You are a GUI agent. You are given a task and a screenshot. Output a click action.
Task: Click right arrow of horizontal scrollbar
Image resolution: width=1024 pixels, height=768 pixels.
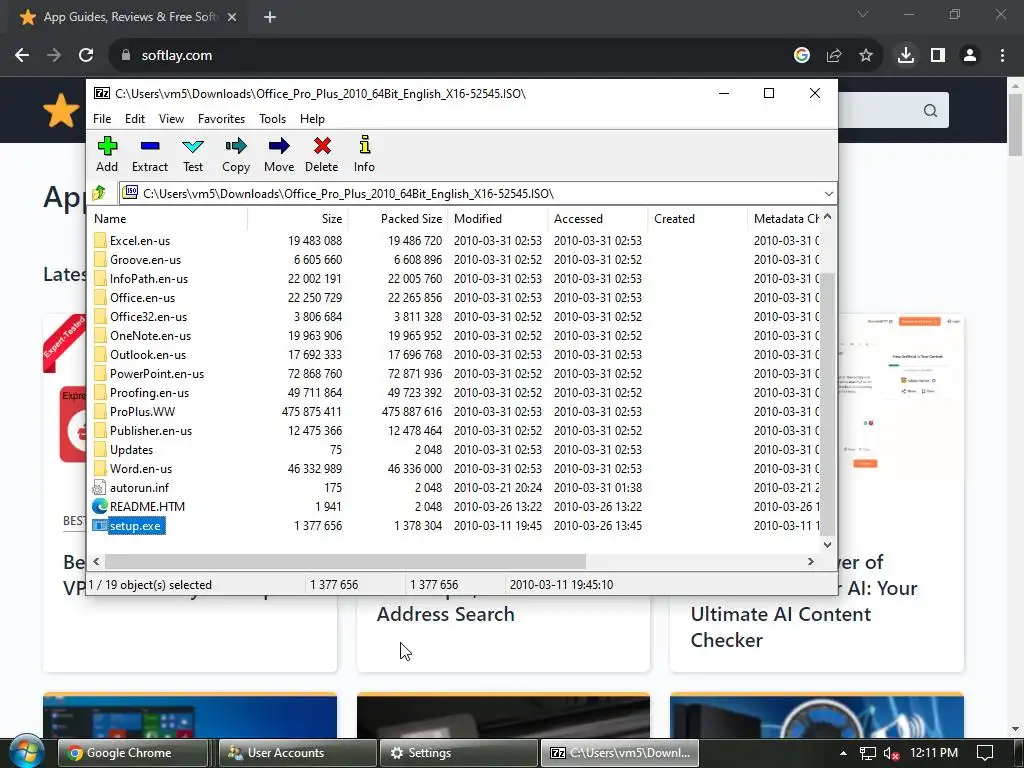(810, 561)
